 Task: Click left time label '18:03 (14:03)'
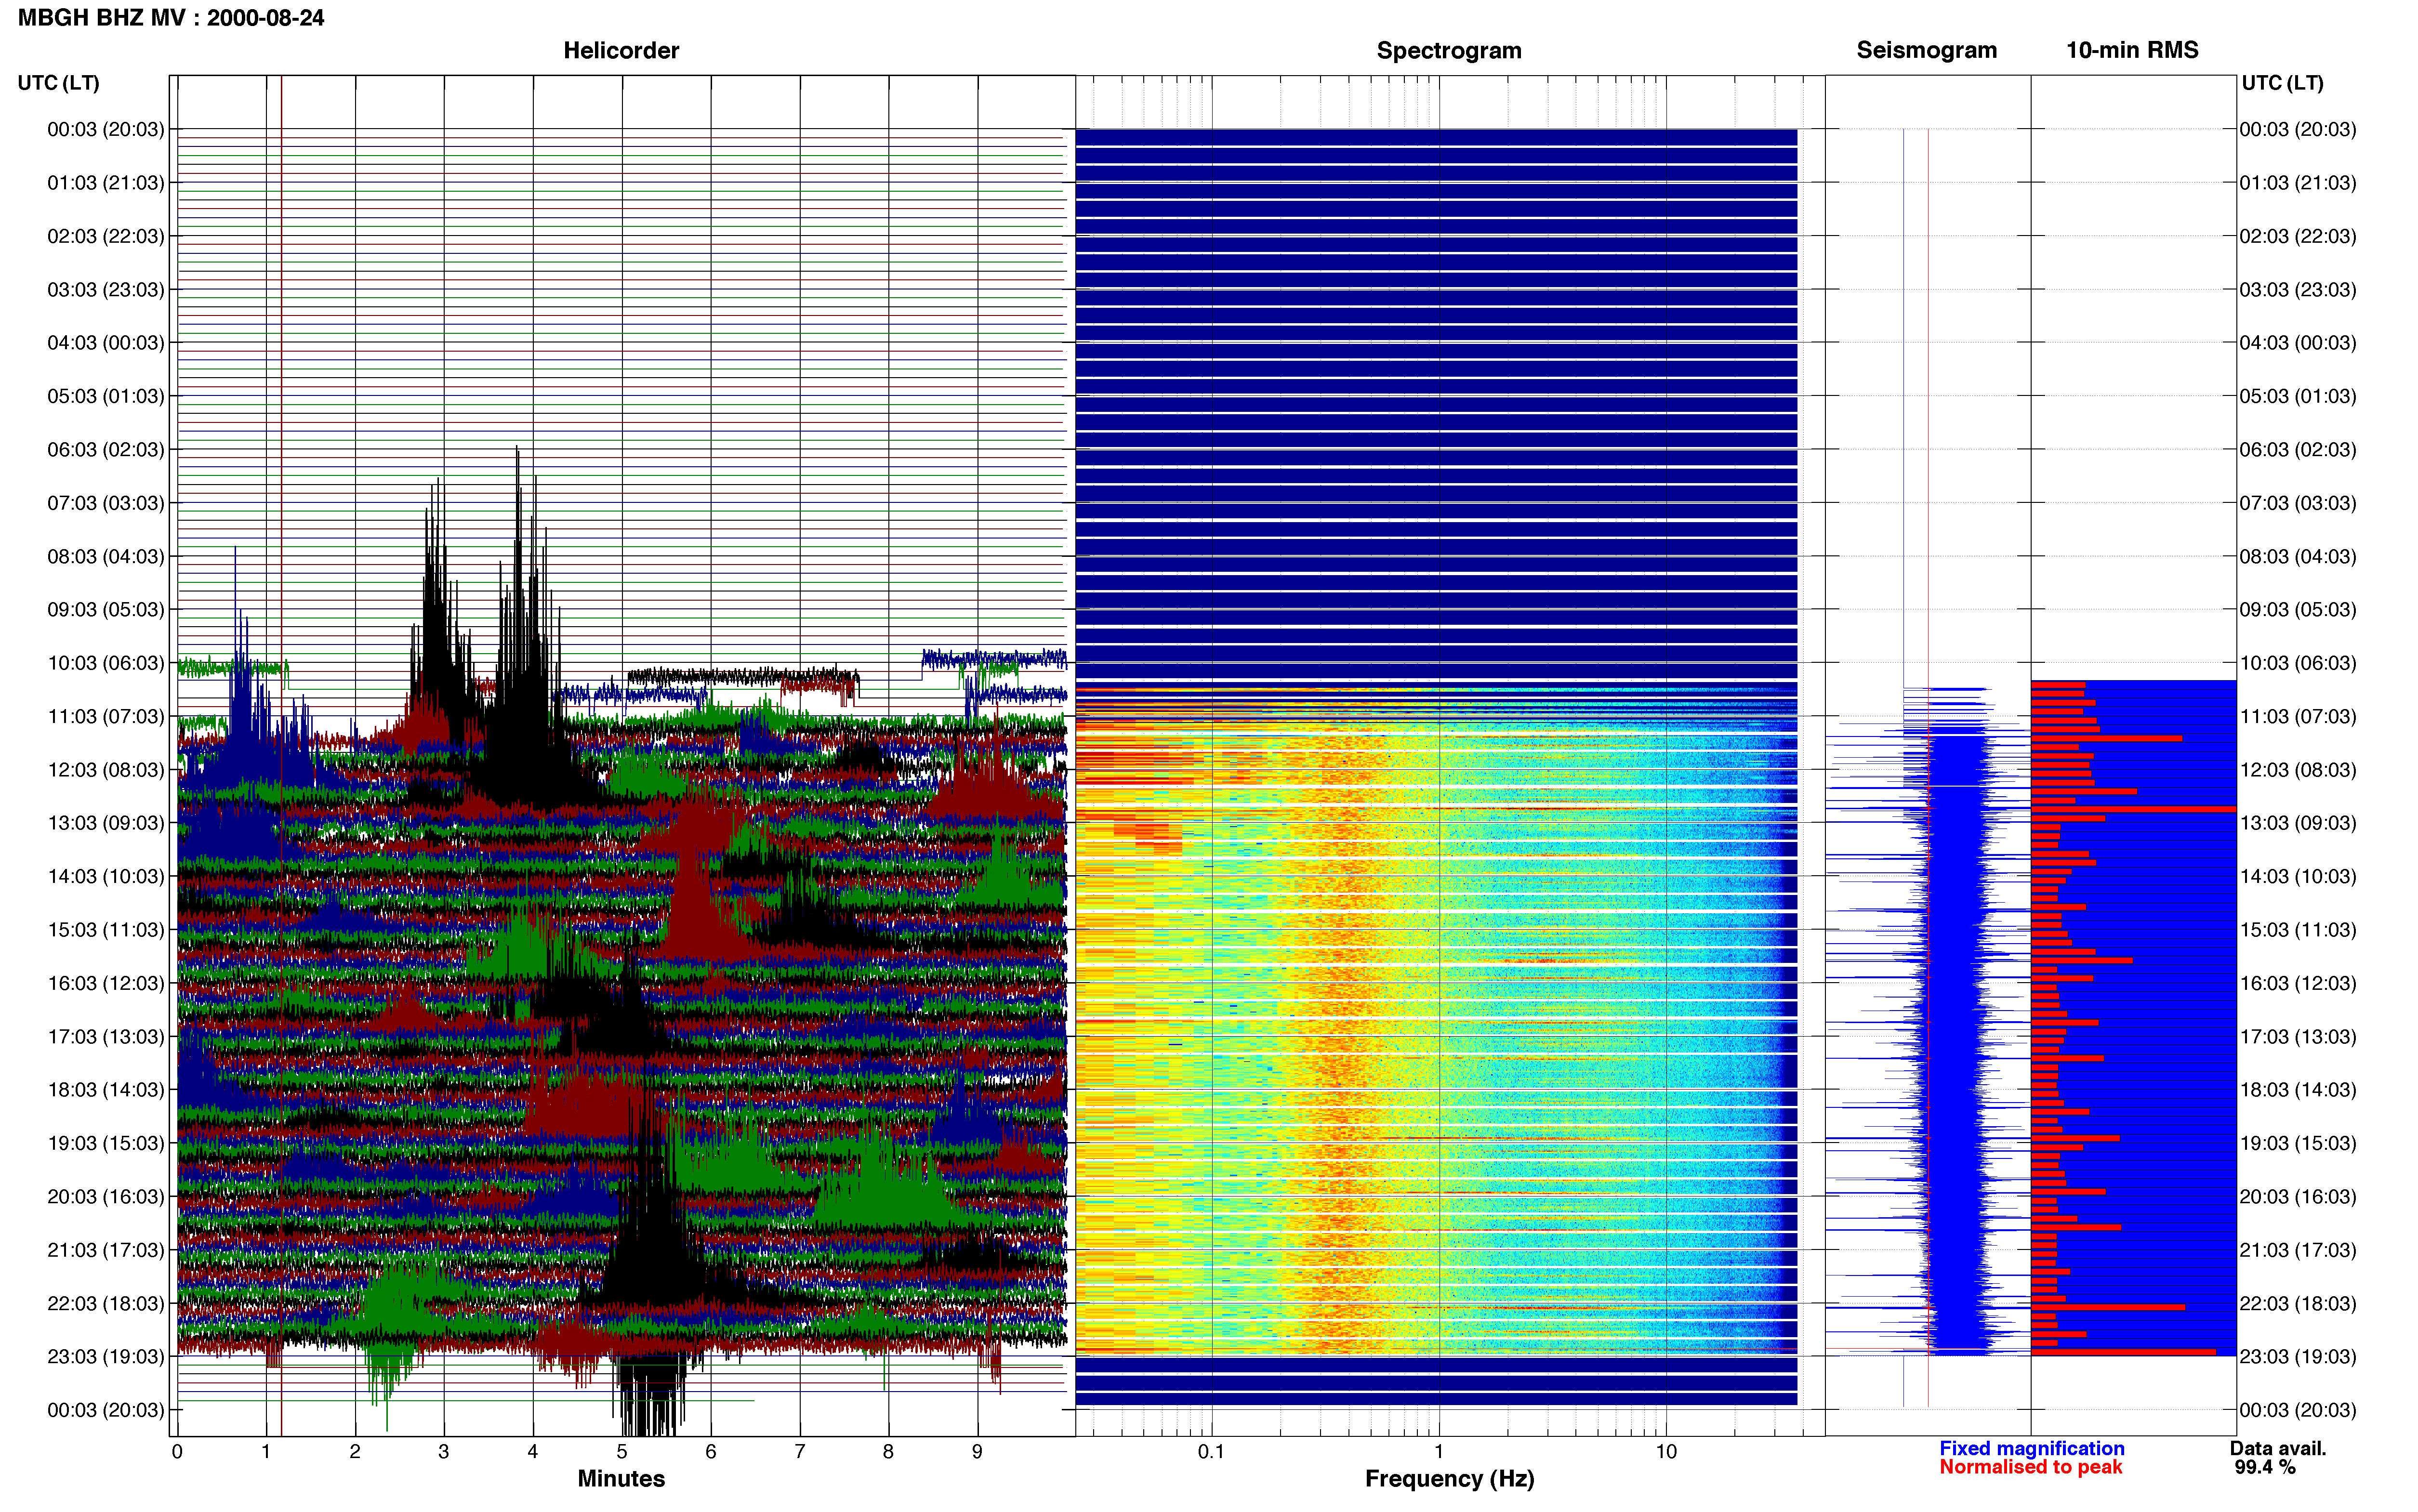pos(106,1090)
